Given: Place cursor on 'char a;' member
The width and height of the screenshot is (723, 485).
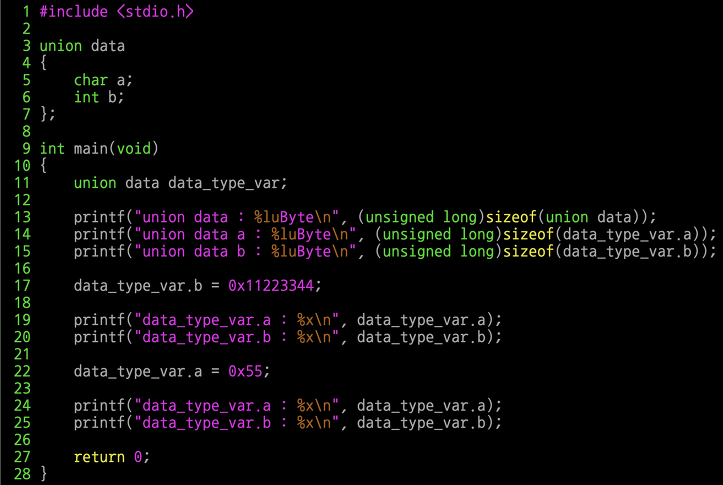Looking at the screenshot, I should 103,80.
